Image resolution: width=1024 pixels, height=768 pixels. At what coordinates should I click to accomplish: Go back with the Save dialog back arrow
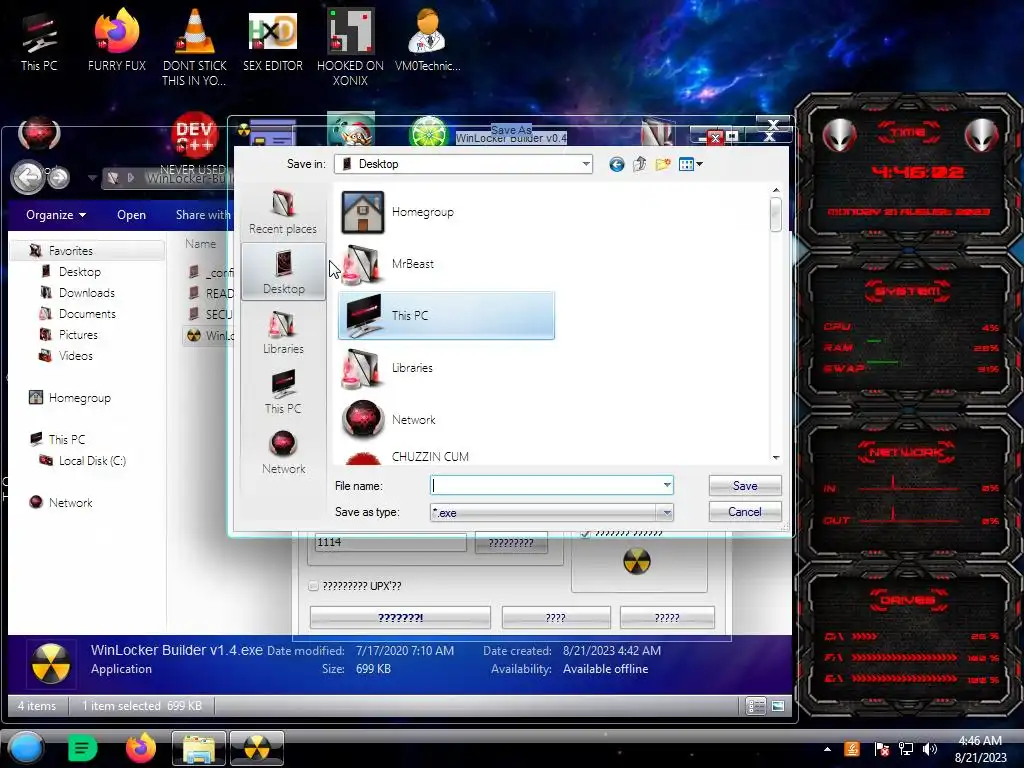[x=616, y=165]
